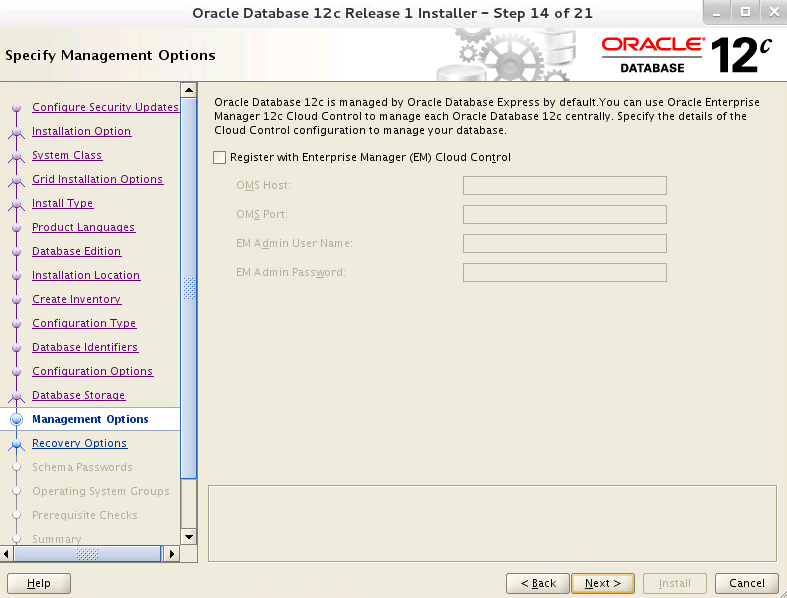Click the OMS Host input field
787x598 pixels.
565,185
